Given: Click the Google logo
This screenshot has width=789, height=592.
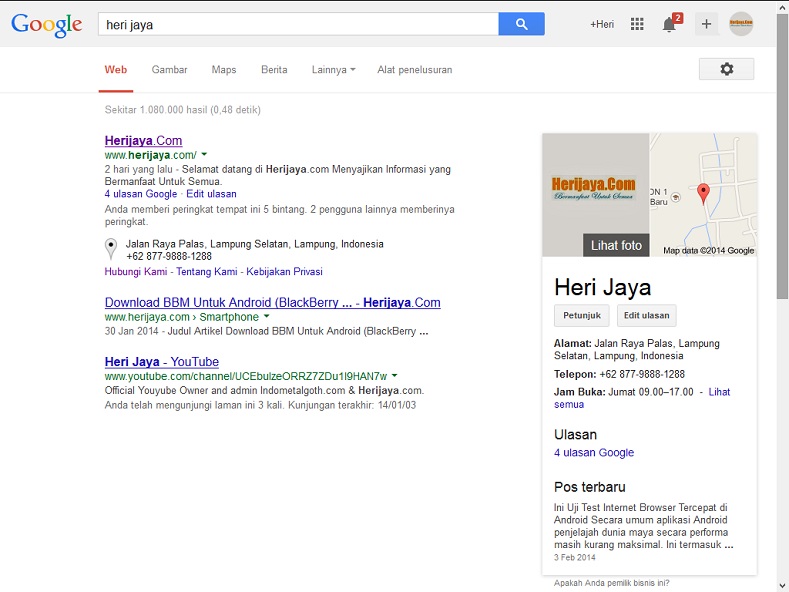Looking at the screenshot, I should click(x=46, y=25).
